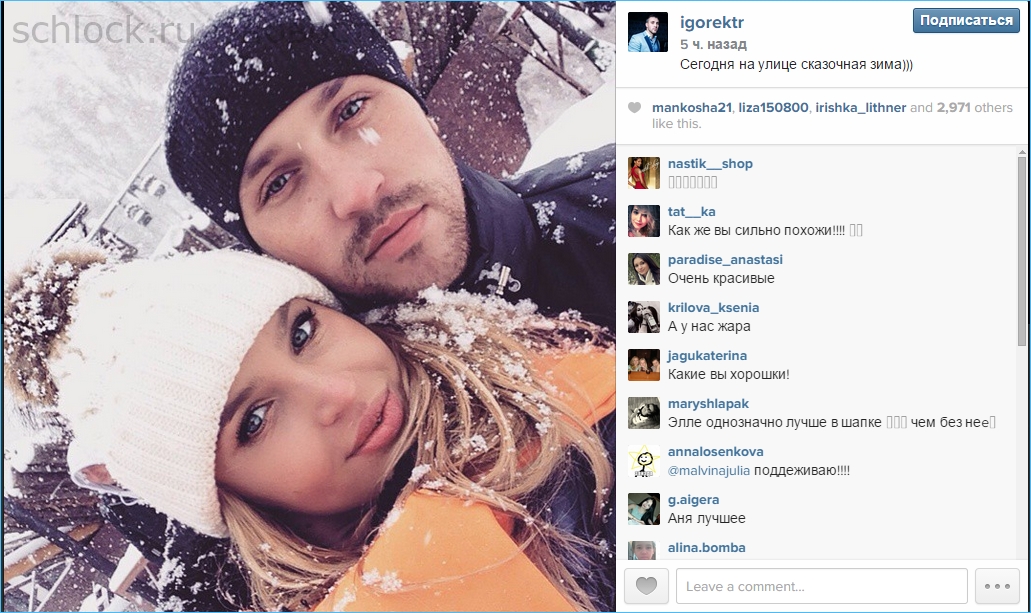
Task: Click the small heart icon next to likes
Action: pos(635,107)
